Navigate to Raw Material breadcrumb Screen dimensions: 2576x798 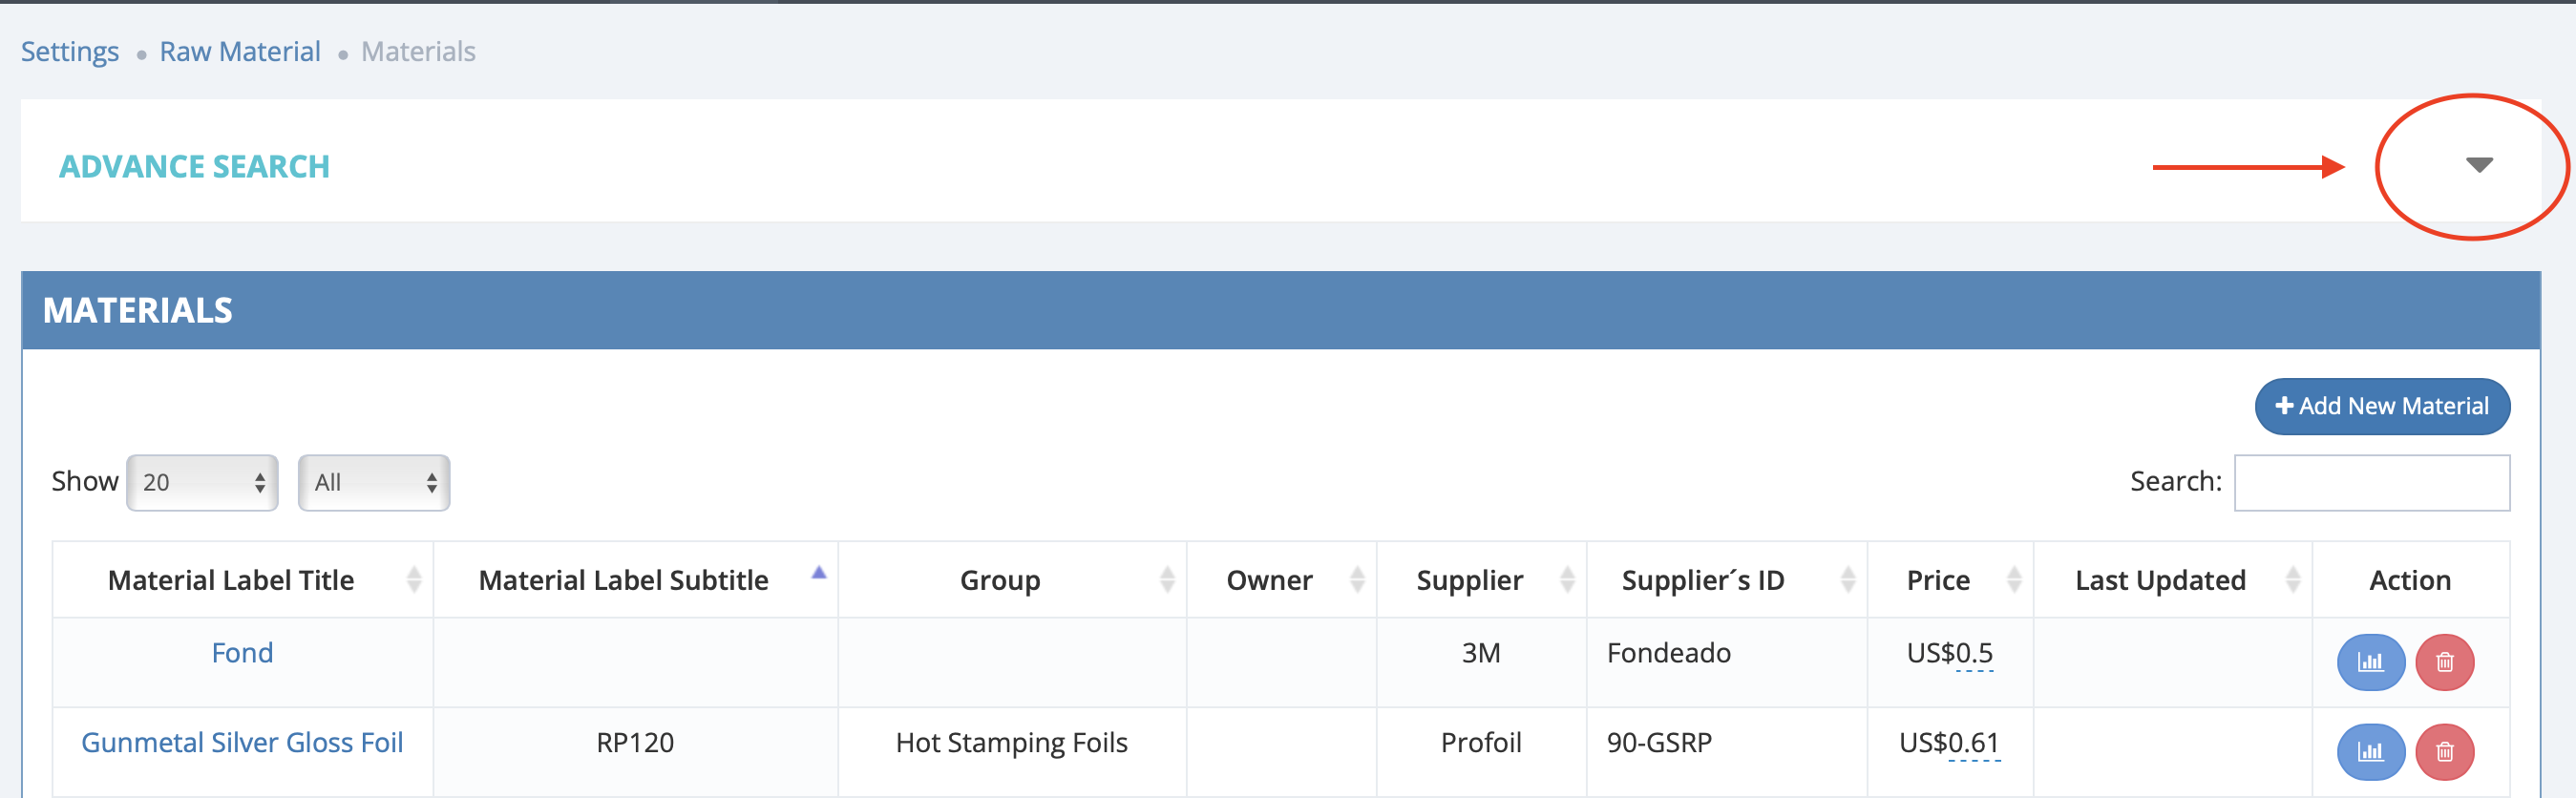(240, 52)
